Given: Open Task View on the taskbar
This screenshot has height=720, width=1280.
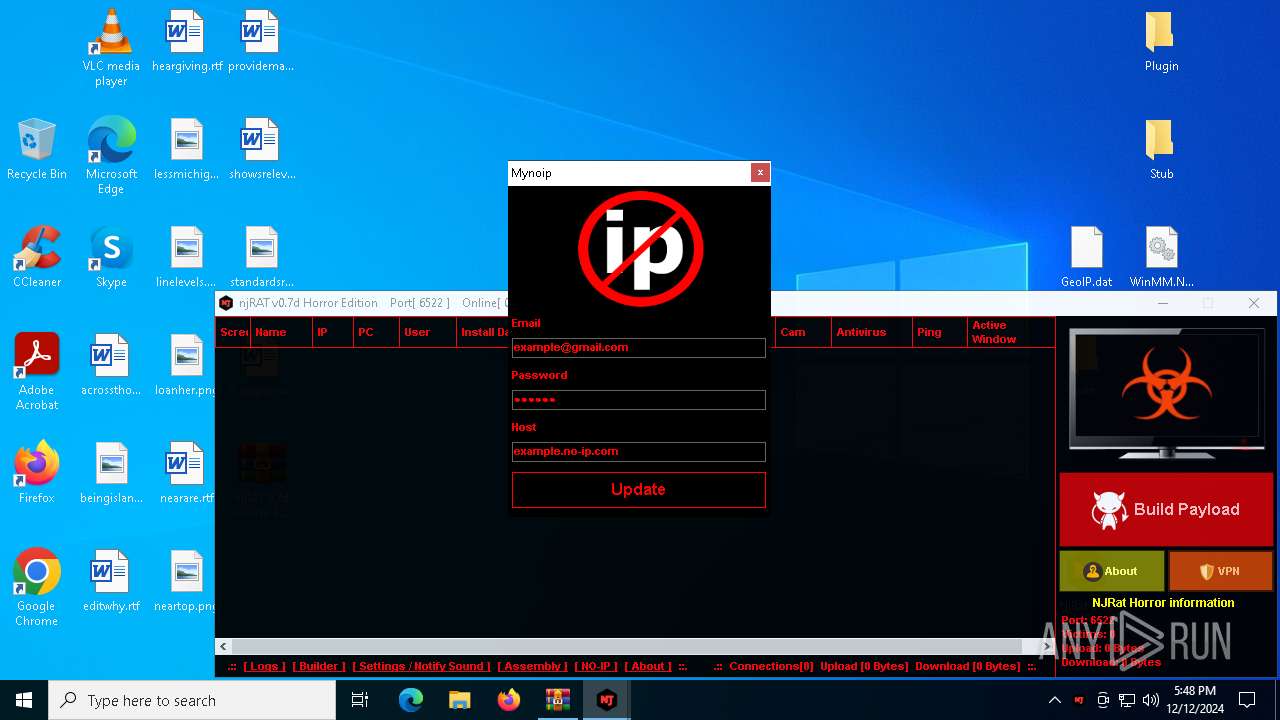Looking at the screenshot, I should tap(360, 700).
